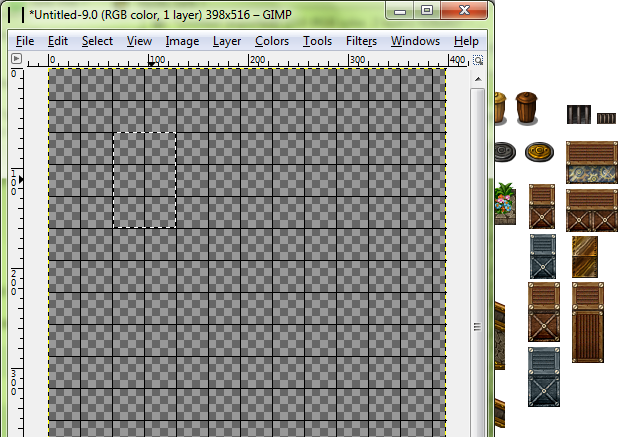
Task: Open the Select menu
Action: [97, 41]
